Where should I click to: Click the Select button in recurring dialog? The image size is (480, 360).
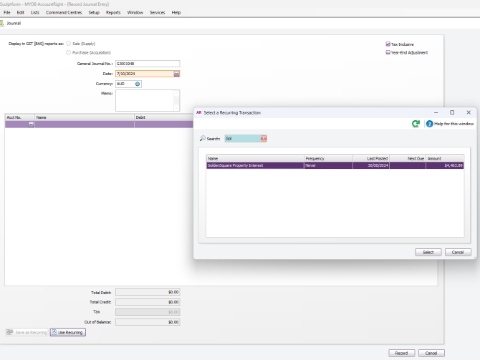(x=428, y=252)
